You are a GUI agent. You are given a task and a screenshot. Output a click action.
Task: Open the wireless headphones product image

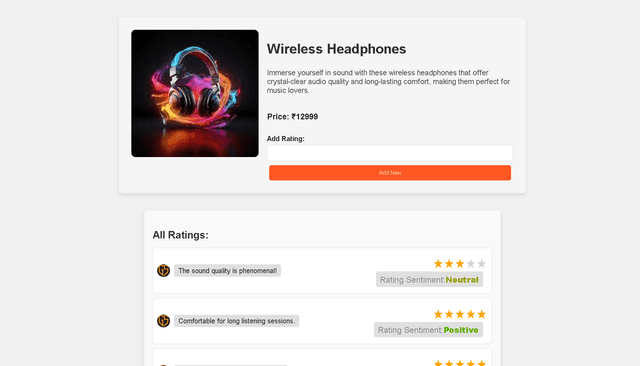pyautogui.click(x=195, y=93)
